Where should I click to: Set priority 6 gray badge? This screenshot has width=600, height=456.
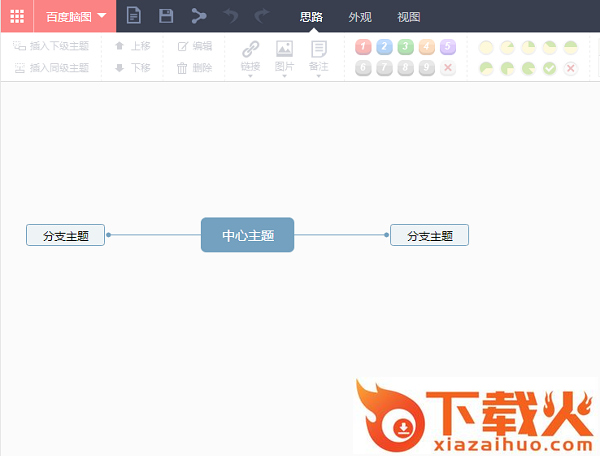point(363,68)
